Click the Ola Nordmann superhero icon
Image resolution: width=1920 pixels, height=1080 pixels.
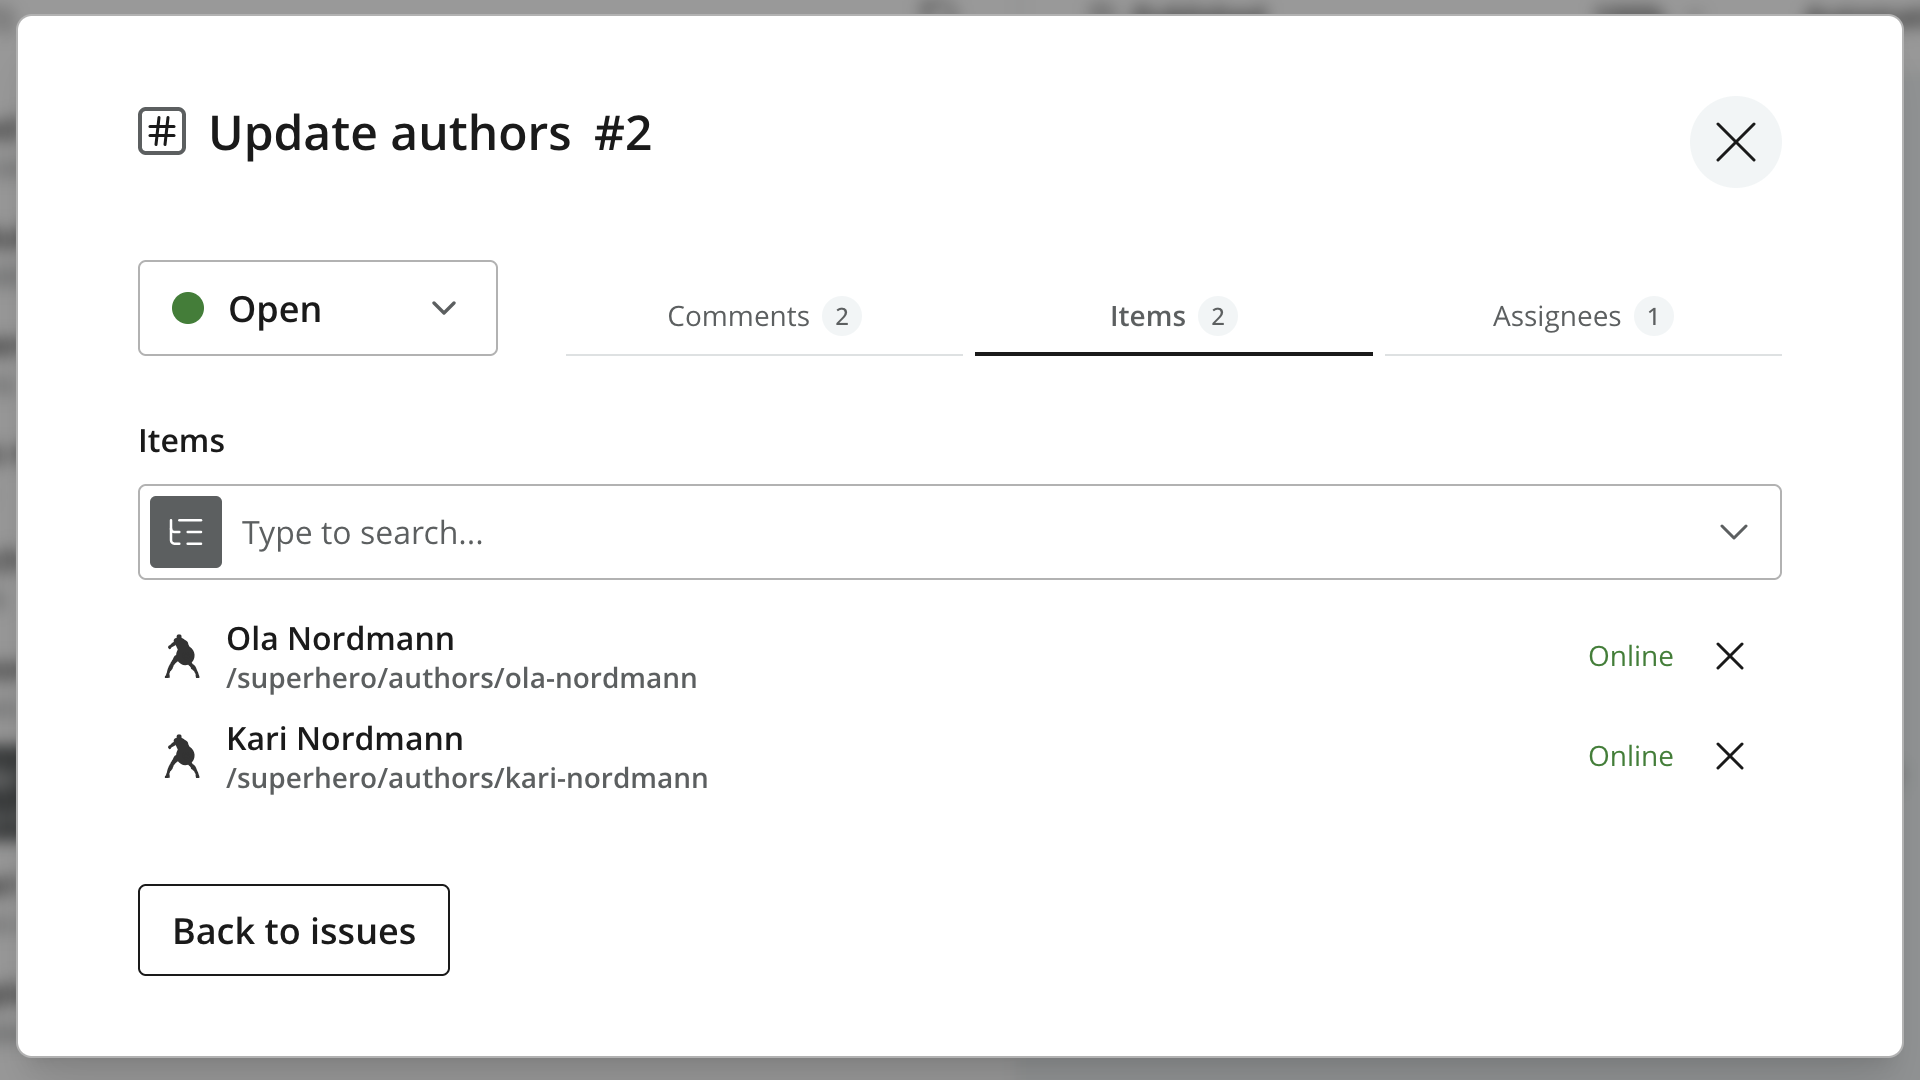pyautogui.click(x=182, y=657)
